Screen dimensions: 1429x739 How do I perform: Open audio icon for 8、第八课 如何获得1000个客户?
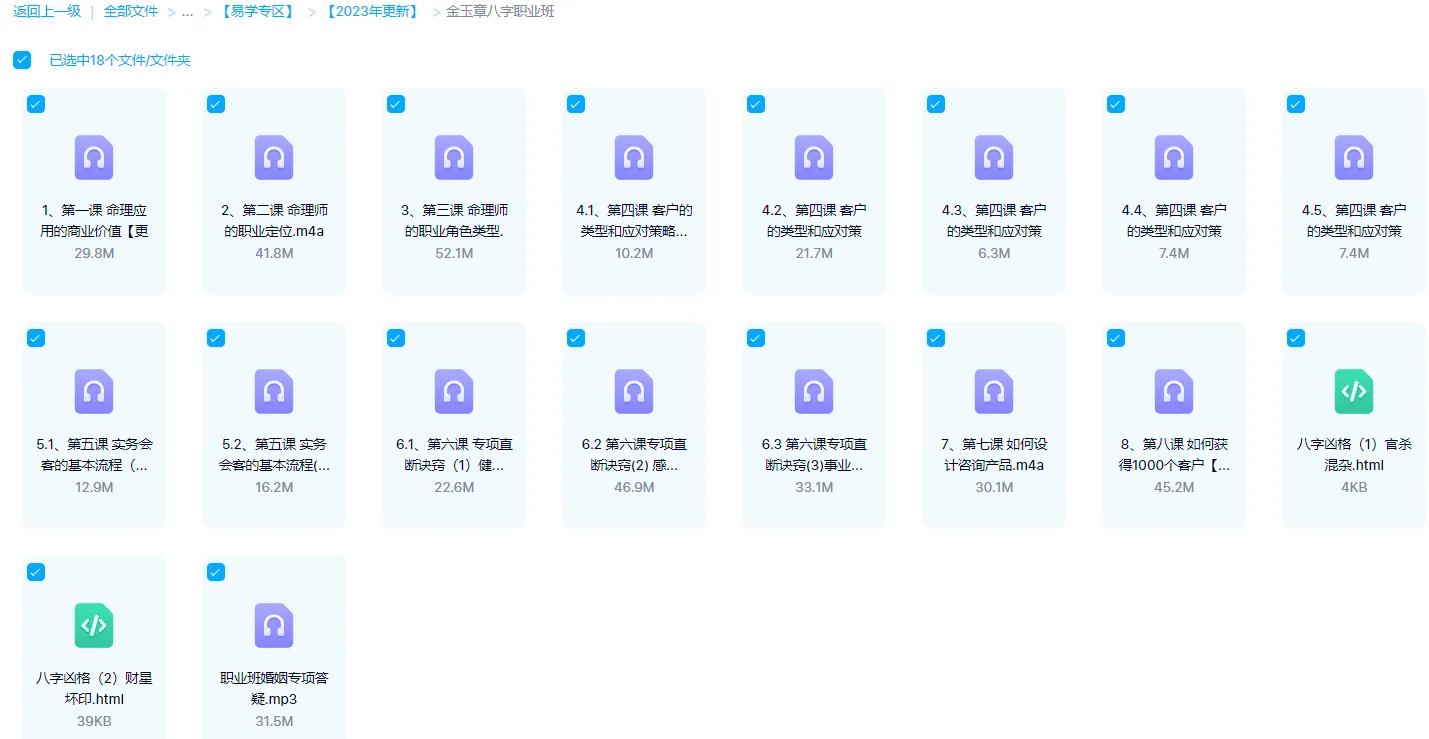pyautogui.click(x=1174, y=391)
